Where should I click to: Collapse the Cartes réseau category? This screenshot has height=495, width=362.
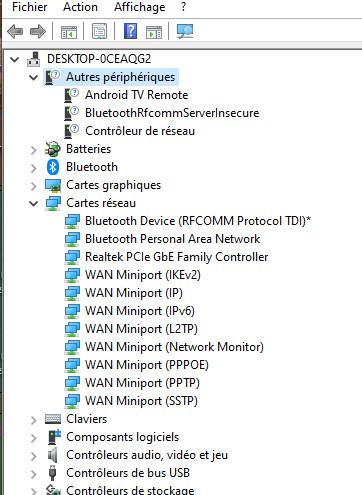(x=34, y=203)
